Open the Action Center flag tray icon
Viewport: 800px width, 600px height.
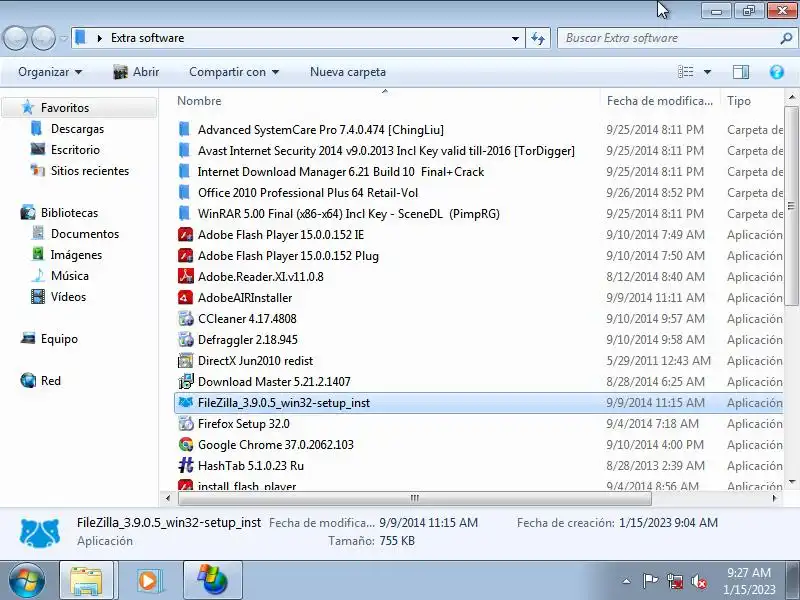pyautogui.click(x=650, y=581)
